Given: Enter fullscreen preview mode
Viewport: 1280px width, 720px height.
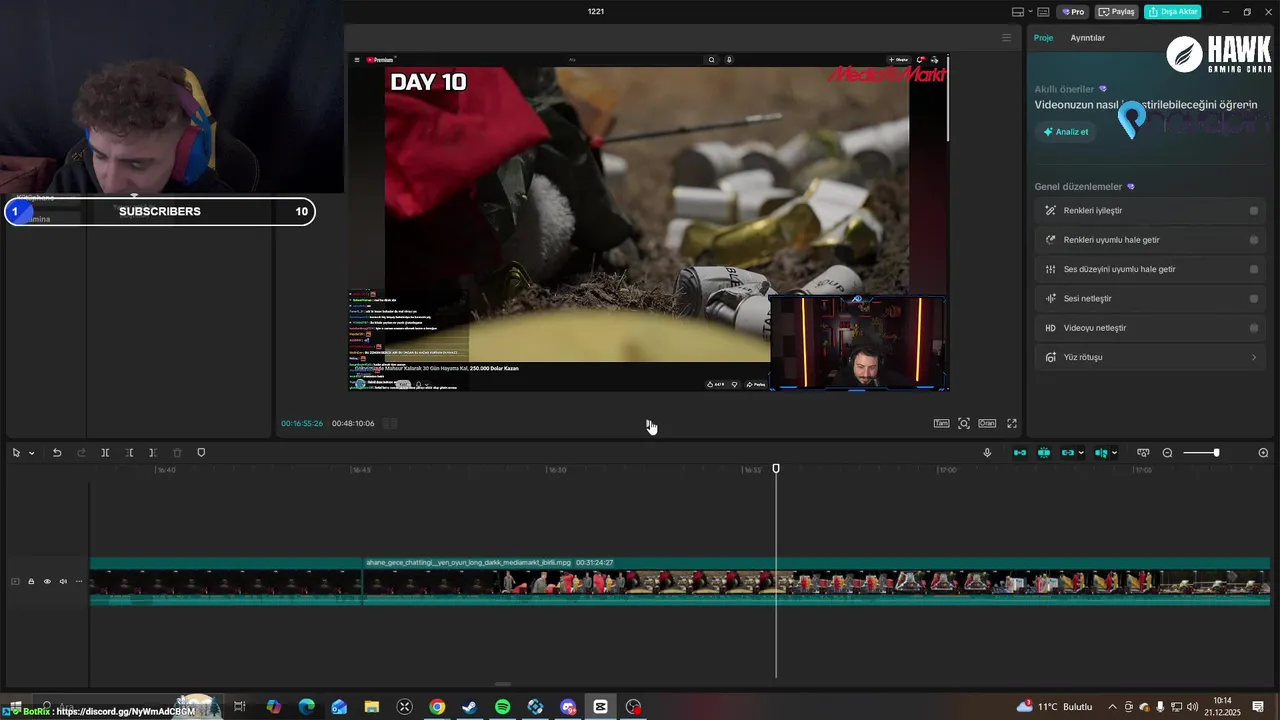Looking at the screenshot, I should click(x=1012, y=424).
